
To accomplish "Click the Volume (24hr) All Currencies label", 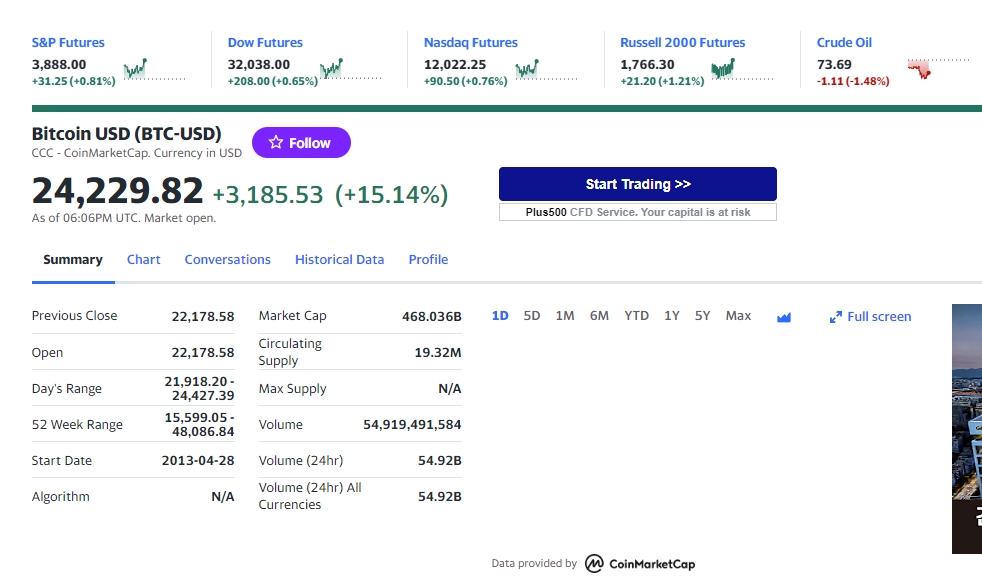I will coord(310,496).
